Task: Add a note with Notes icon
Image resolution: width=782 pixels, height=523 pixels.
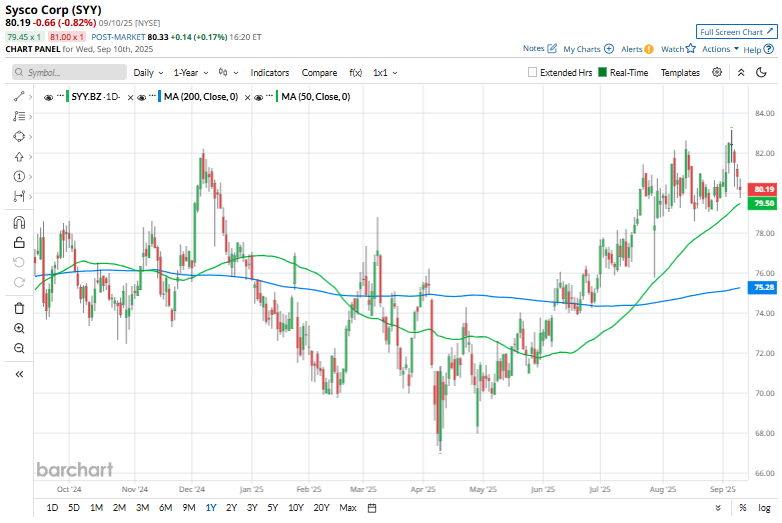Action: pos(552,48)
